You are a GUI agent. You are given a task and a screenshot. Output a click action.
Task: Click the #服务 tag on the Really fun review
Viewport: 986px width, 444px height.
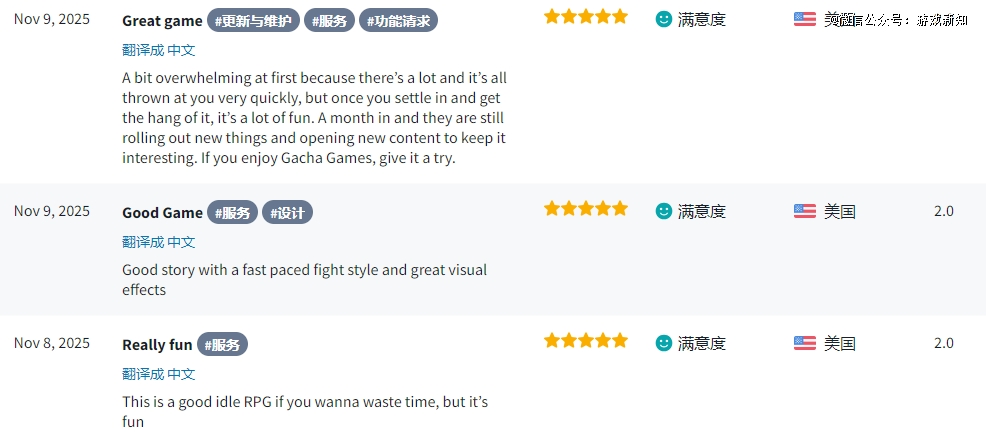(222, 344)
